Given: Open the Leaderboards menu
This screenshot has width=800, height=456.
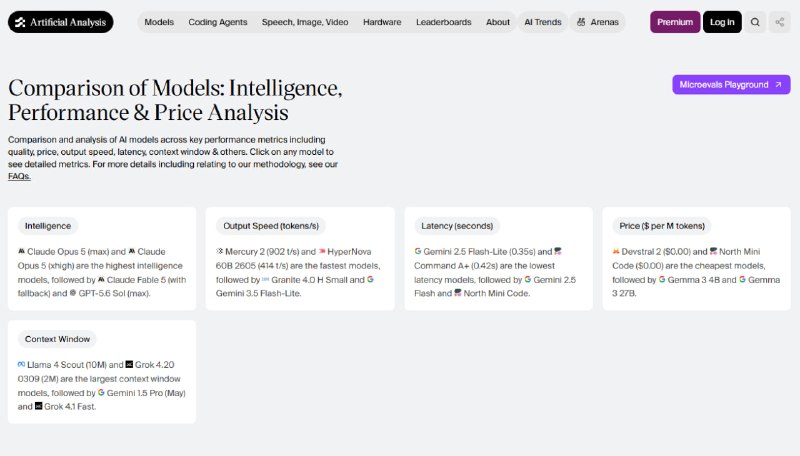Looking at the screenshot, I should [444, 22].
